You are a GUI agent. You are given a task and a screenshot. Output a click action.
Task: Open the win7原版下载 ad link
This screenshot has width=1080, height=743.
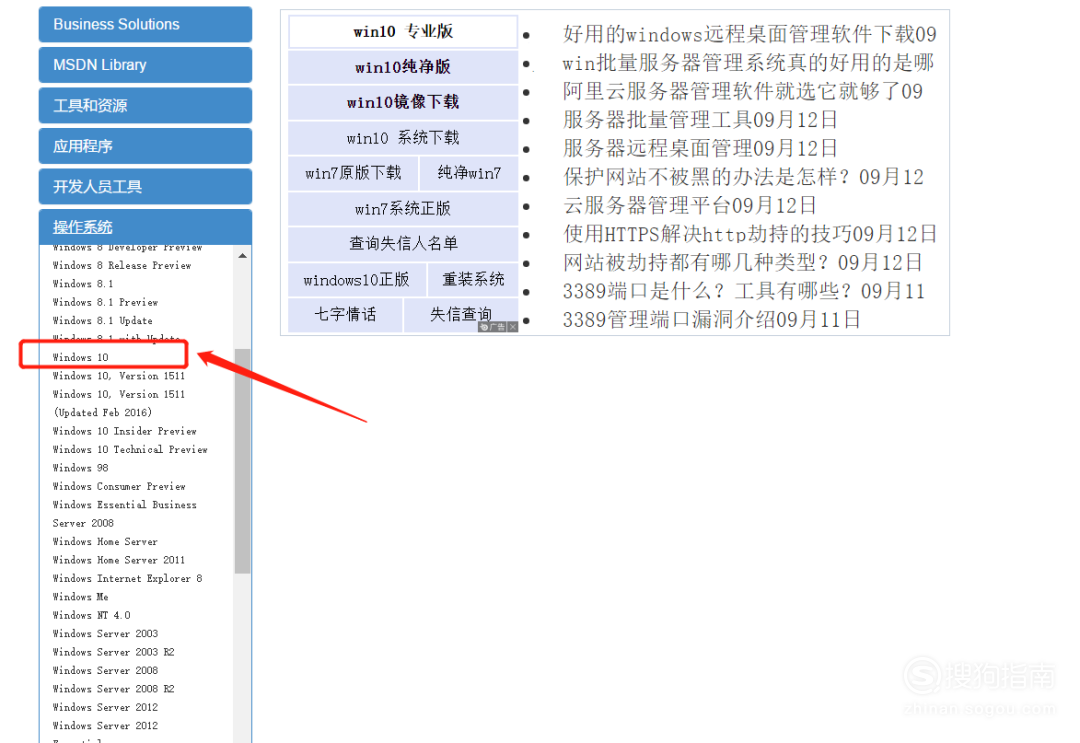click(x=353, y=173)
